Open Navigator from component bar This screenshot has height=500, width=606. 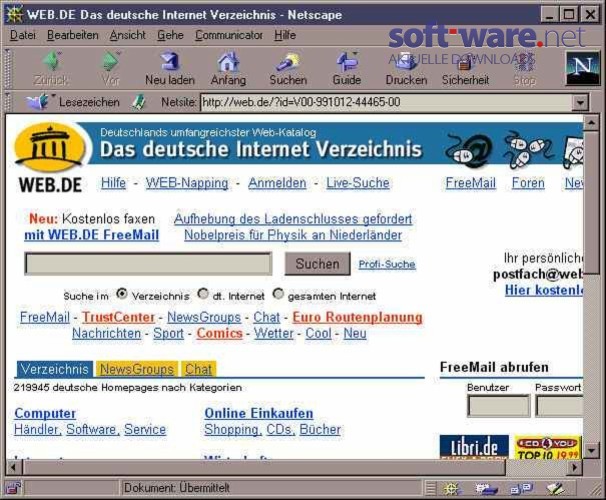(x=451, y=489)
